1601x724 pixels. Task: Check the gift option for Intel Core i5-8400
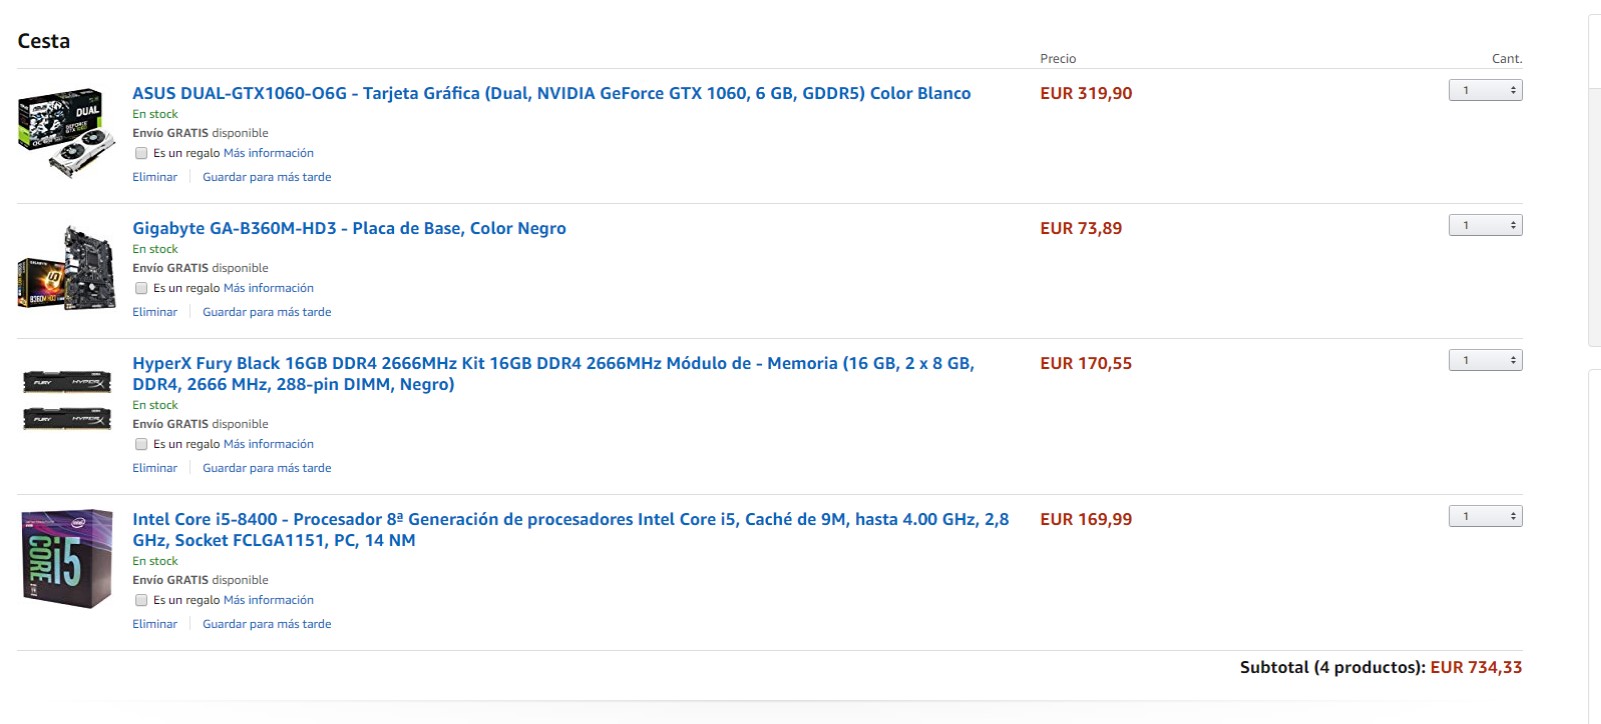coord(142,600)
